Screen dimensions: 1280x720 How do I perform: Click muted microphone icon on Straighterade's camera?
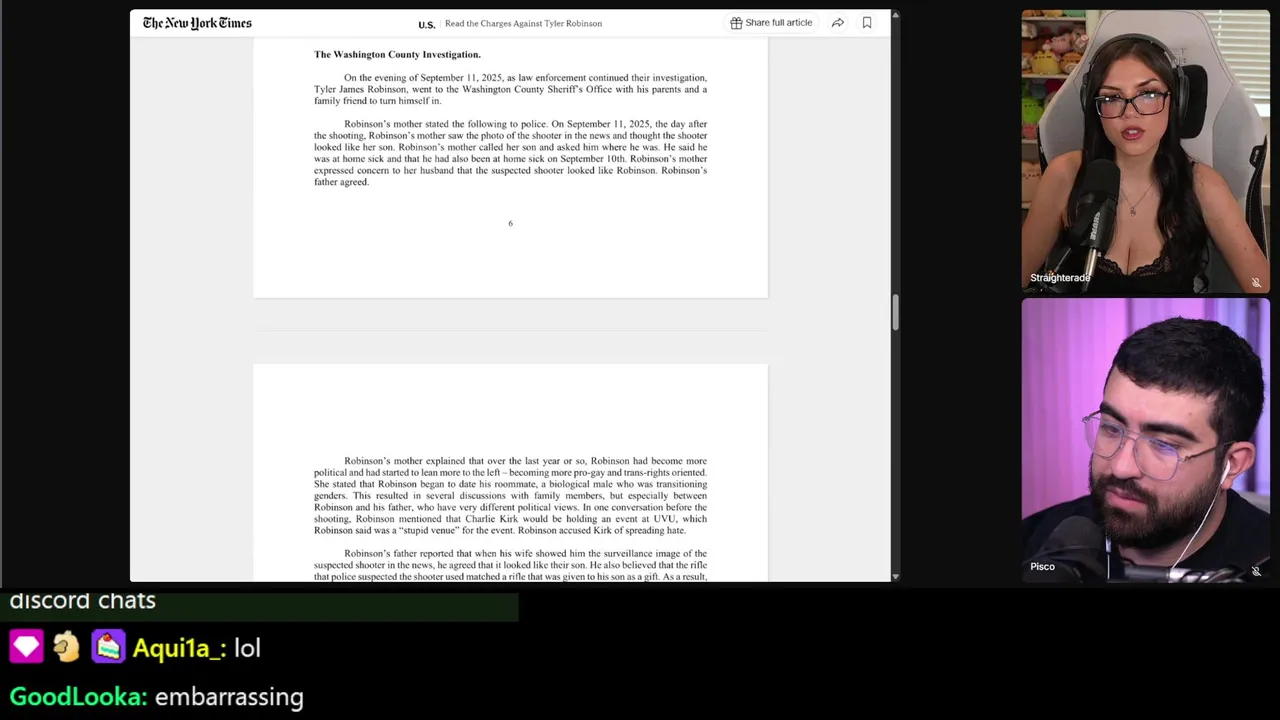(1256, 283)
